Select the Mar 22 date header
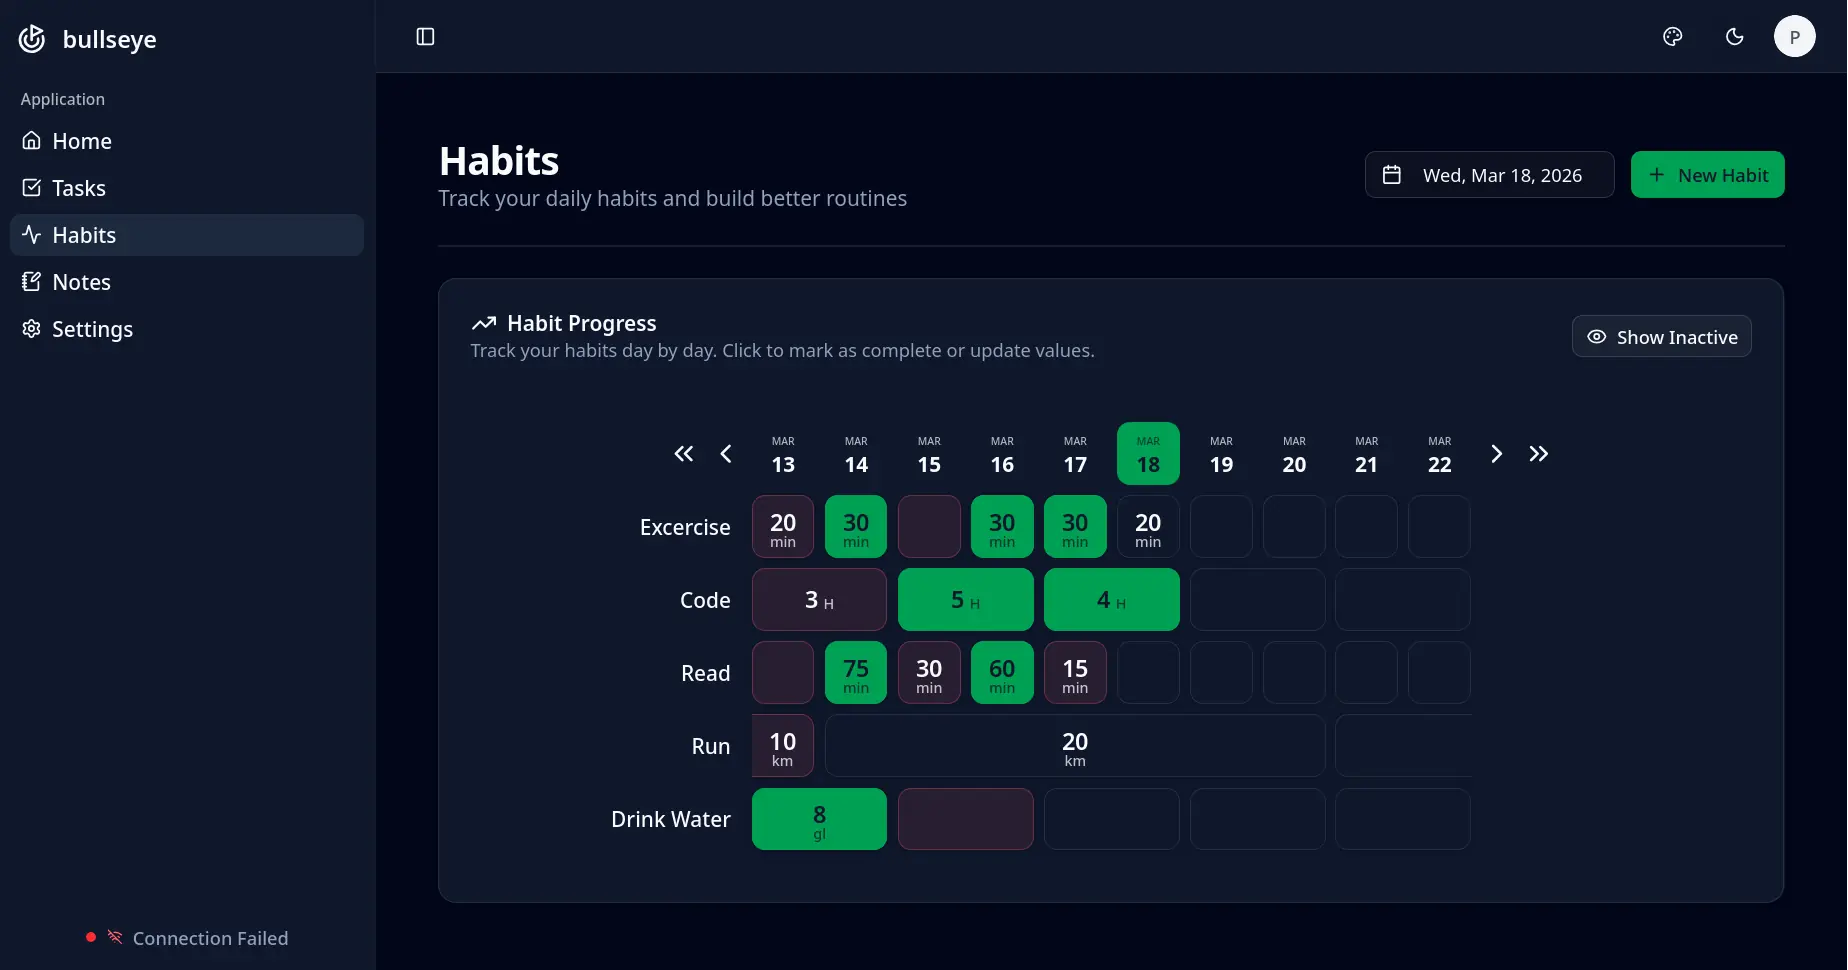 pyautogui.click(x=1440, y=454)
